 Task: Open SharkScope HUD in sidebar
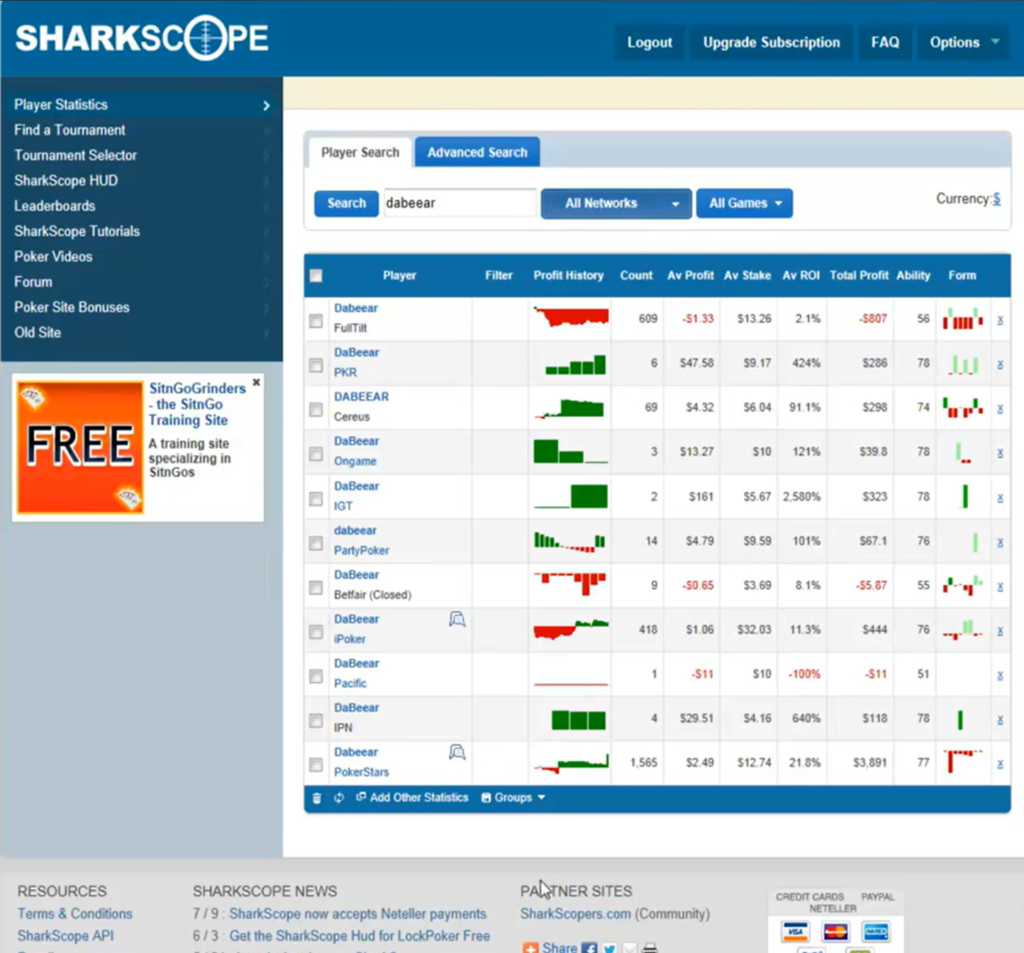click(x=66, y=181)
